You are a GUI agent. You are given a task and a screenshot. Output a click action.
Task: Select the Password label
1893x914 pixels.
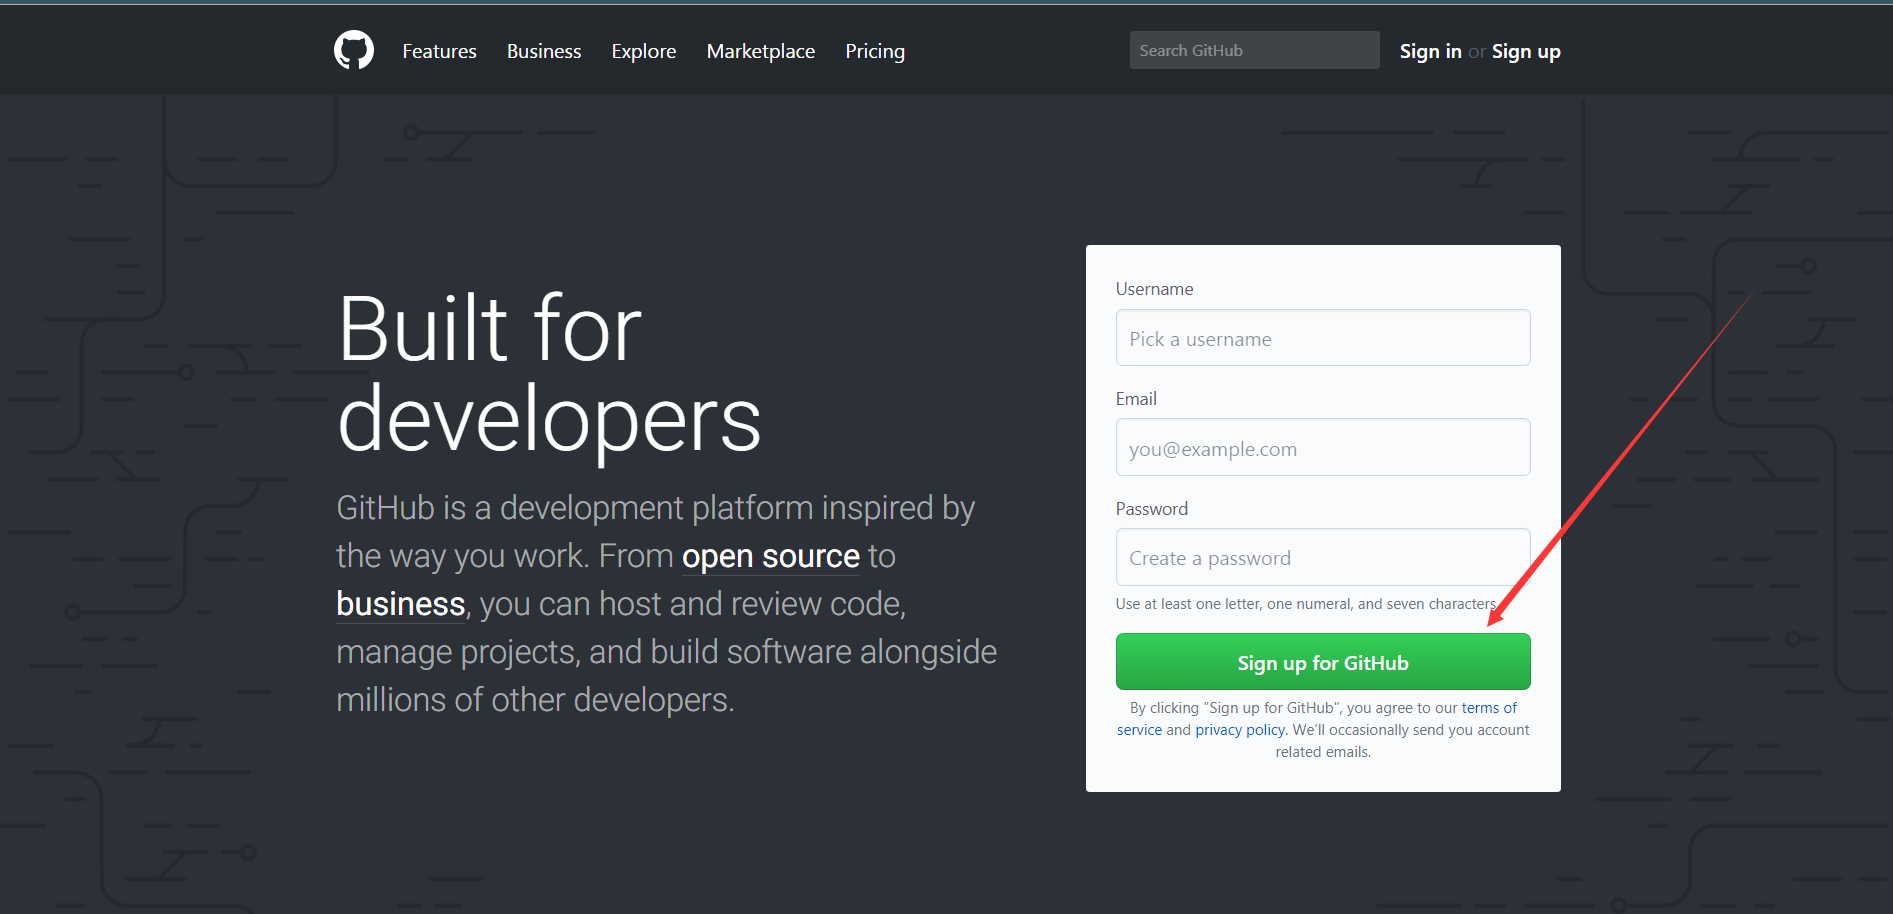(1152, 509)
